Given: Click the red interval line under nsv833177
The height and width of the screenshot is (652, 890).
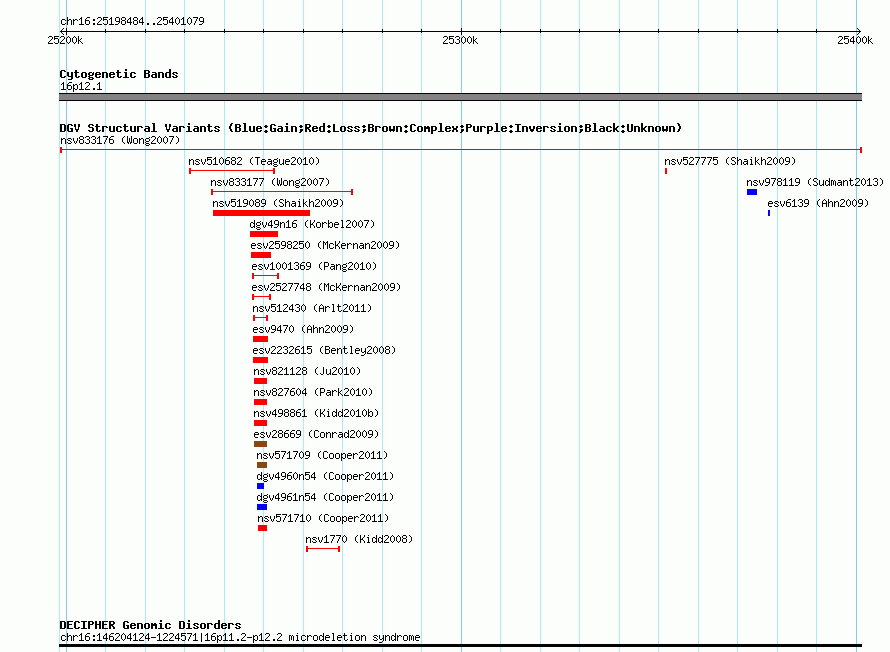Looking at the screenshot, I should [x=282, y=192].
